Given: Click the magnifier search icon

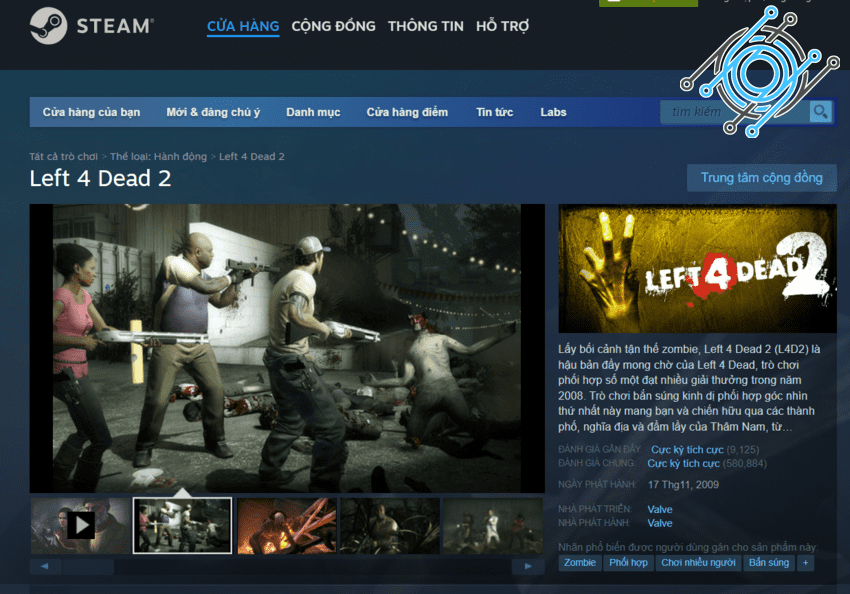Looking at the screenshot, I should 820,112.
